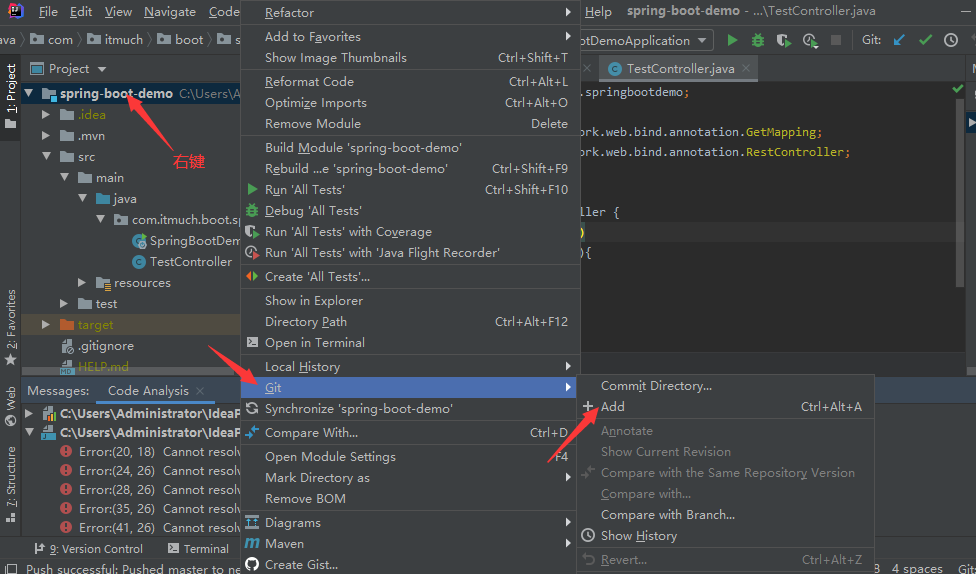This screenshot has width=976, height=574.
Task: Click Open Module Settings entry
Action: [x=410, y=457]
